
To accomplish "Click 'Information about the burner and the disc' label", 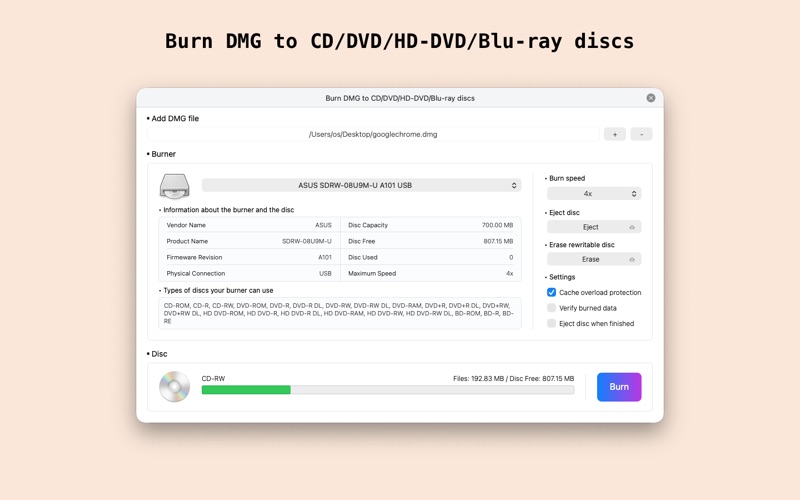I will click(226, 210).
